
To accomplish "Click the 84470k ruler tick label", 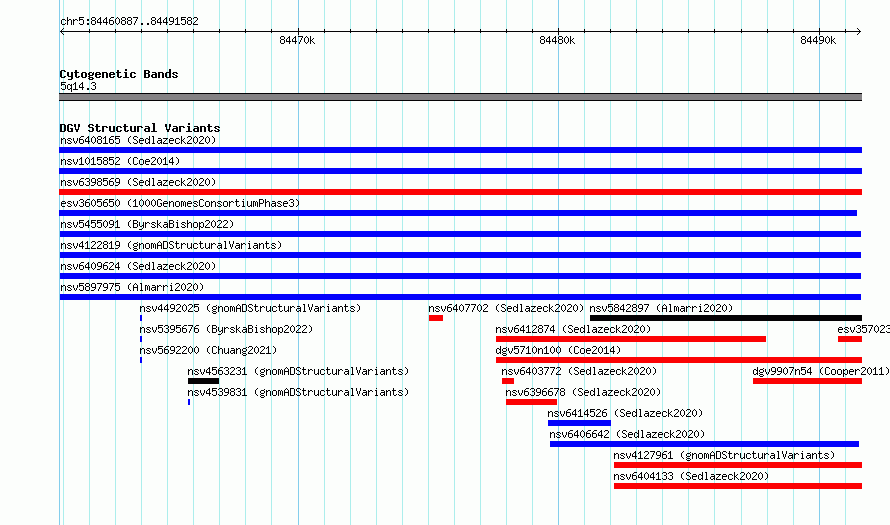I will (297, 40).
